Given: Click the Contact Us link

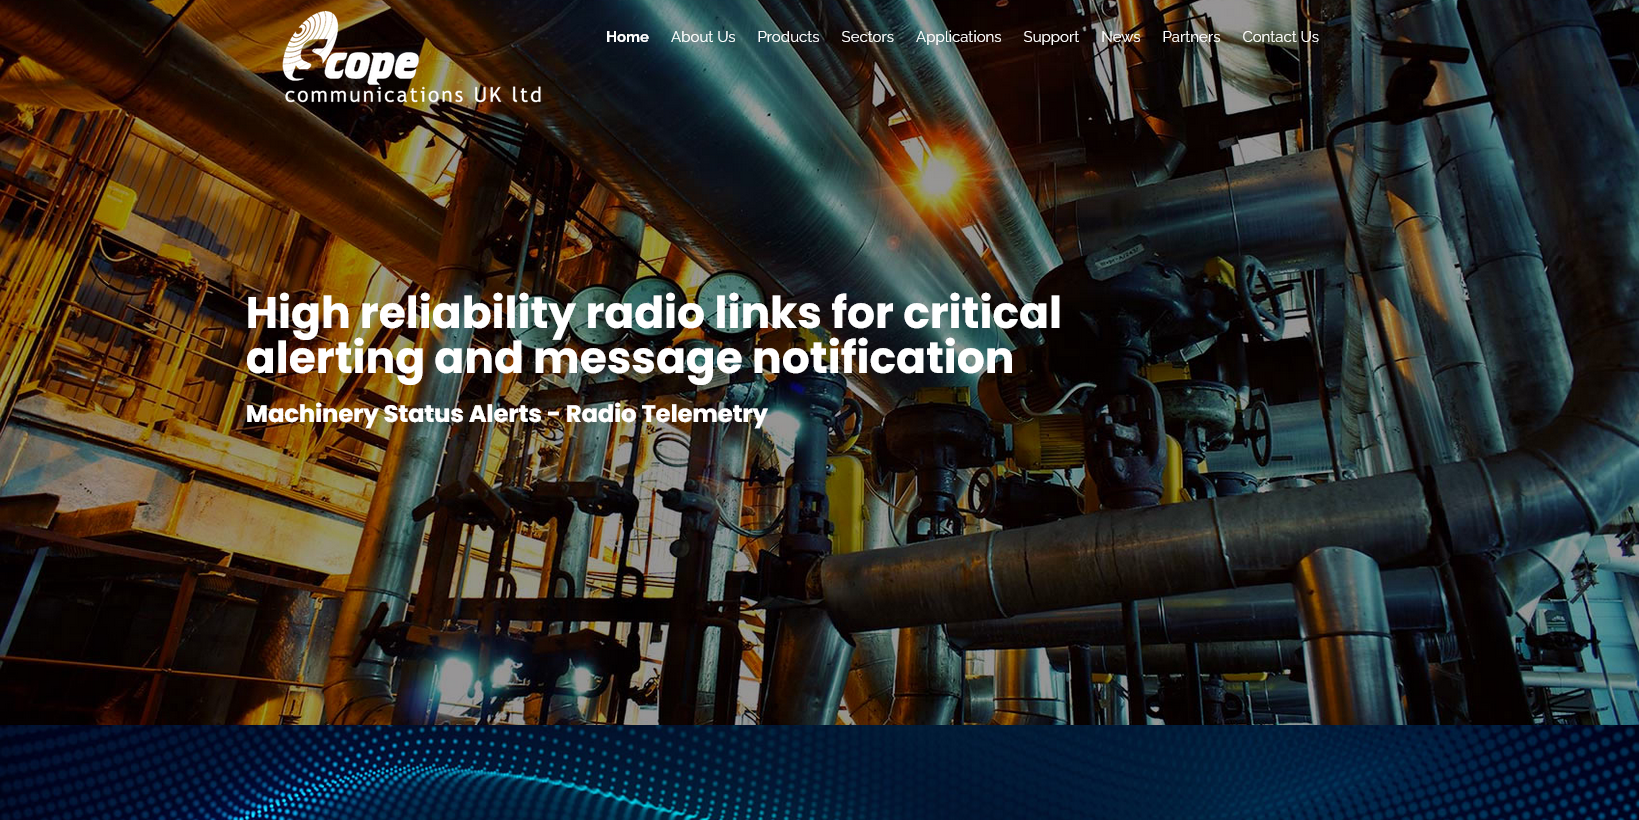Looking at the screenshot, I should pyautogui.click(x=1280, y=37).
